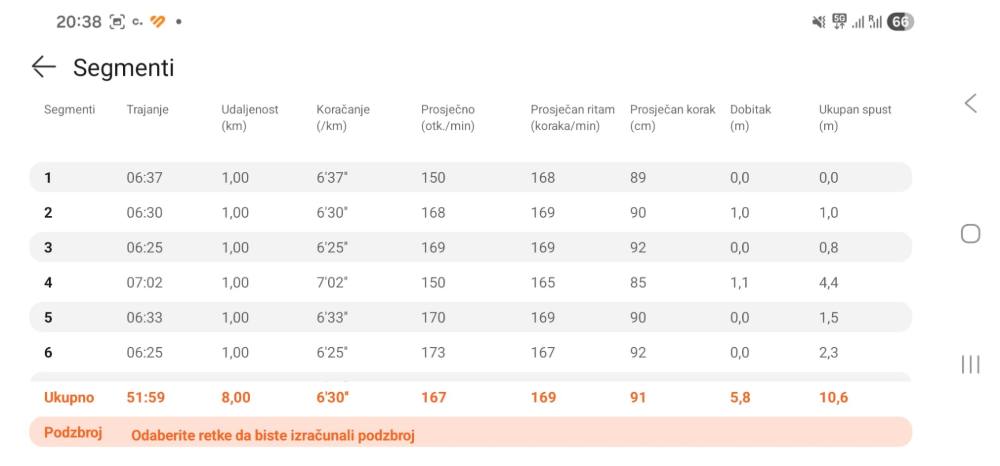Tap the muted sound status icon
Image resolution: width=1000 pixels, height=466 pixels.
coord(818,22)
